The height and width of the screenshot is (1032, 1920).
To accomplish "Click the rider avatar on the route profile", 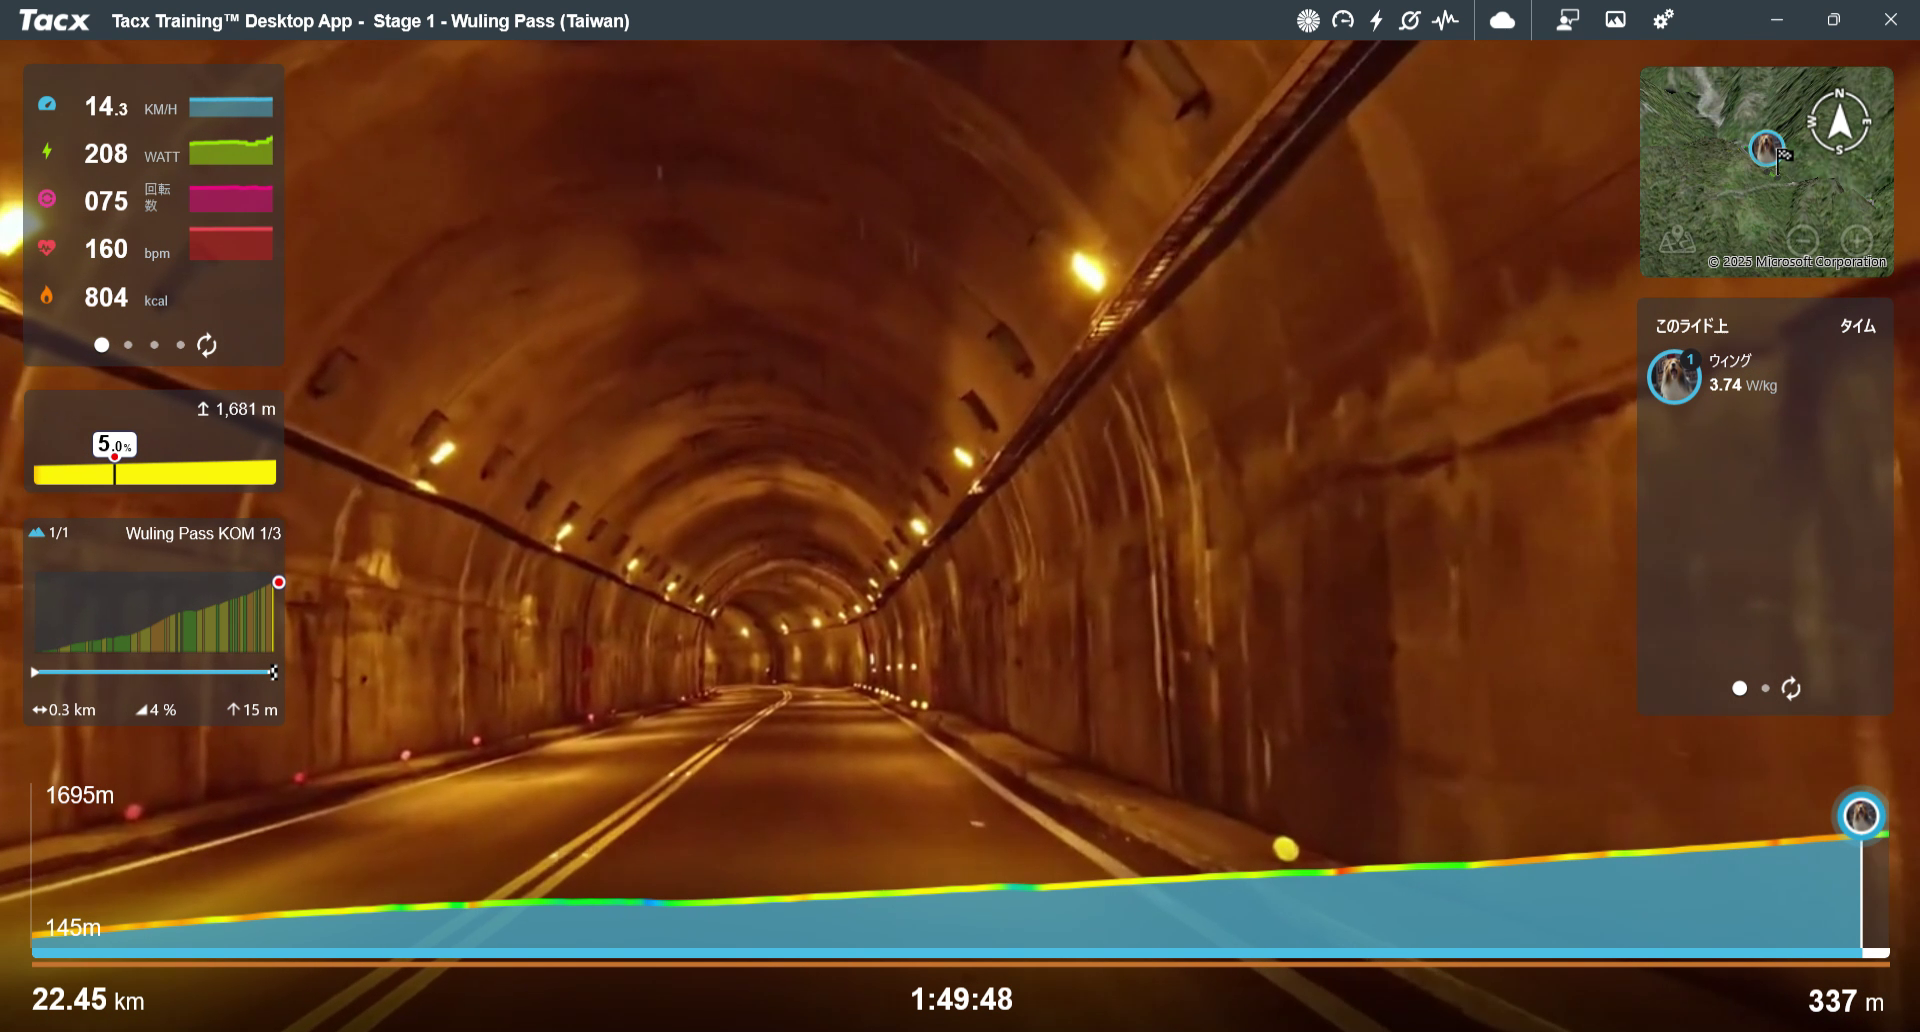I will [1861, 815].
